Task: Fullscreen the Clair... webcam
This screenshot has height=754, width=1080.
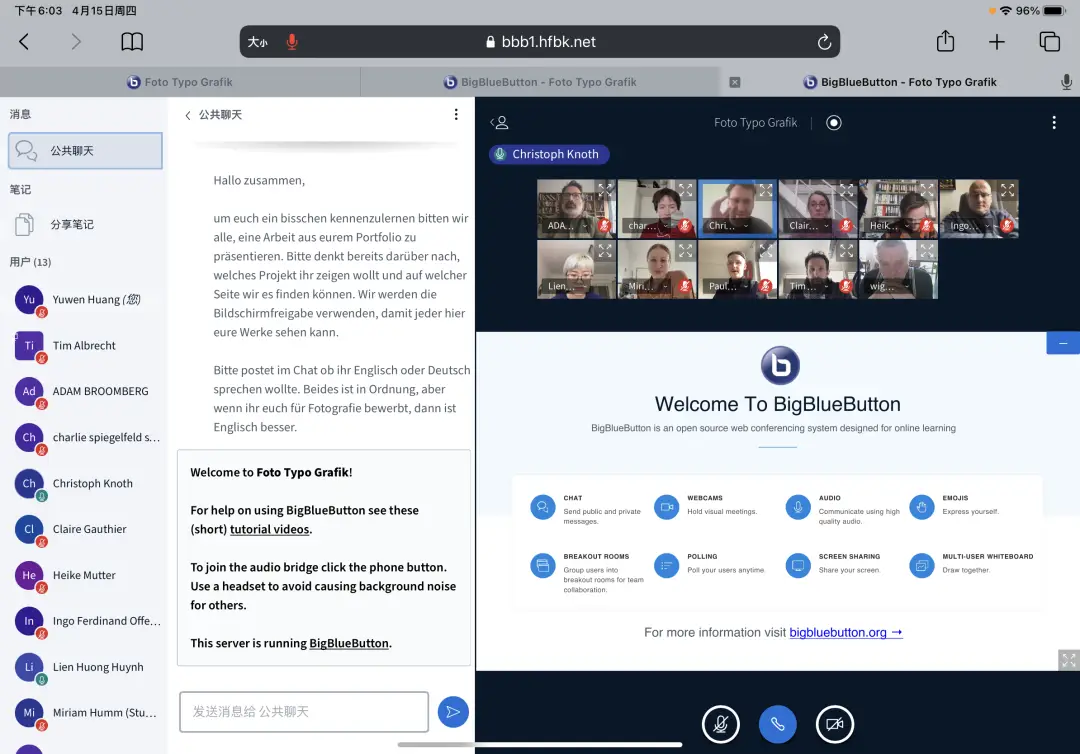Action: 847,191
